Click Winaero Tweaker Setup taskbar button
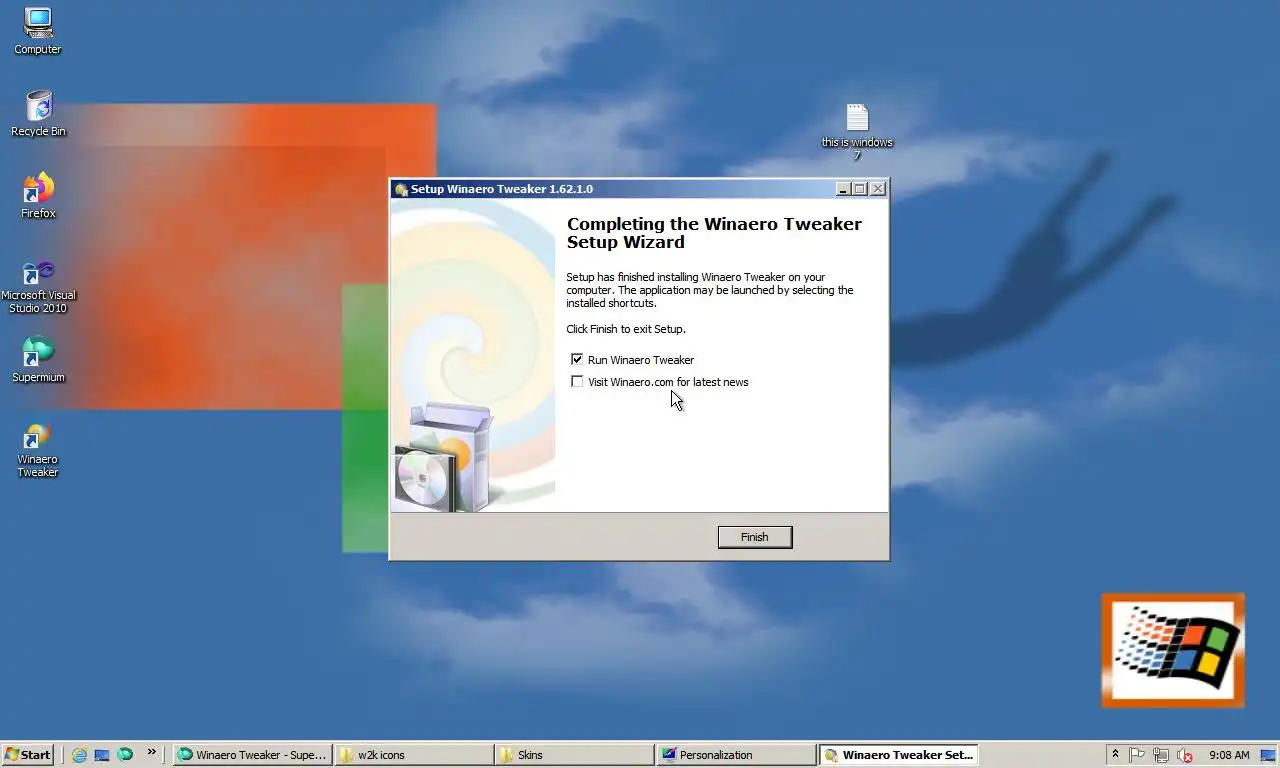Image resolution: width=1280 pixels, height=768 pixels. pyautogui.click(x=897, y=755)
